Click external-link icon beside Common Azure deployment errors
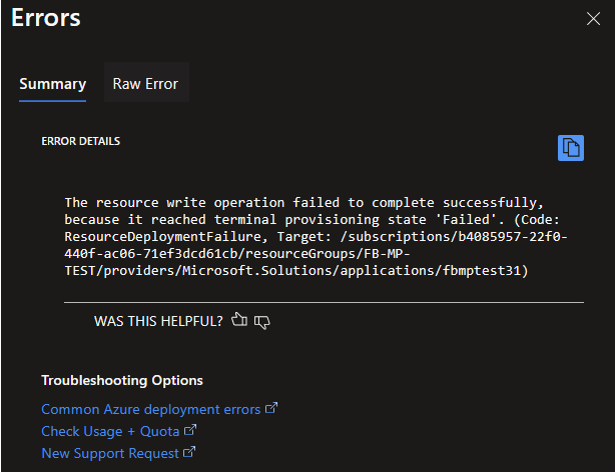616x472 pixels. click(x=270, y=409)
